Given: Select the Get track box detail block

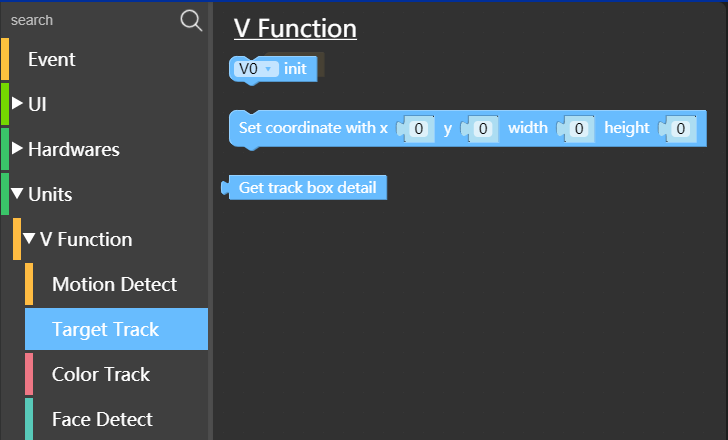Looking at the screenshot, I should point(305,188).
